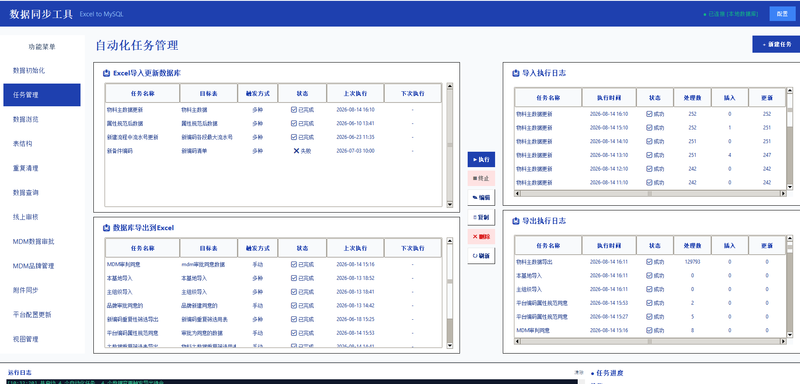This screenshot has width=800, height=384.
Task: Click success icon in import log 2026-08-14 15:10 row
Action: (x=649, y=128)
